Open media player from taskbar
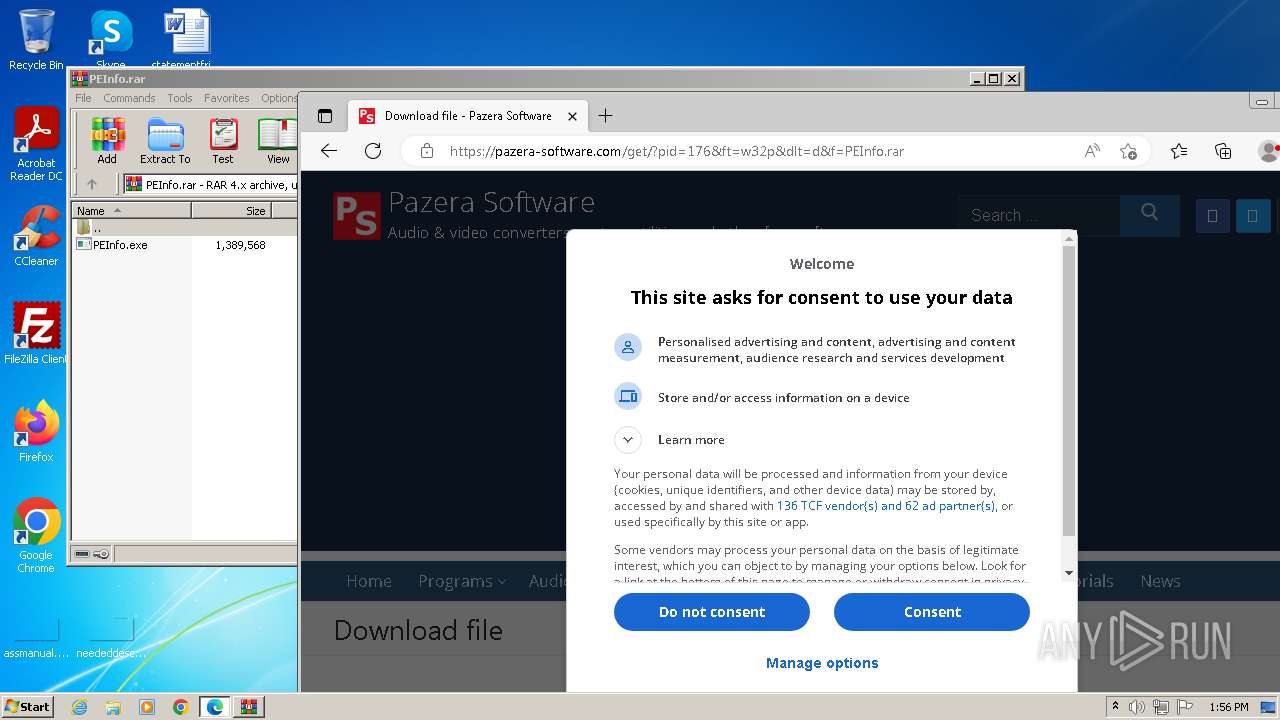Screen dimensions: 1280x720 pyautogui.click(x=147, y=707)
